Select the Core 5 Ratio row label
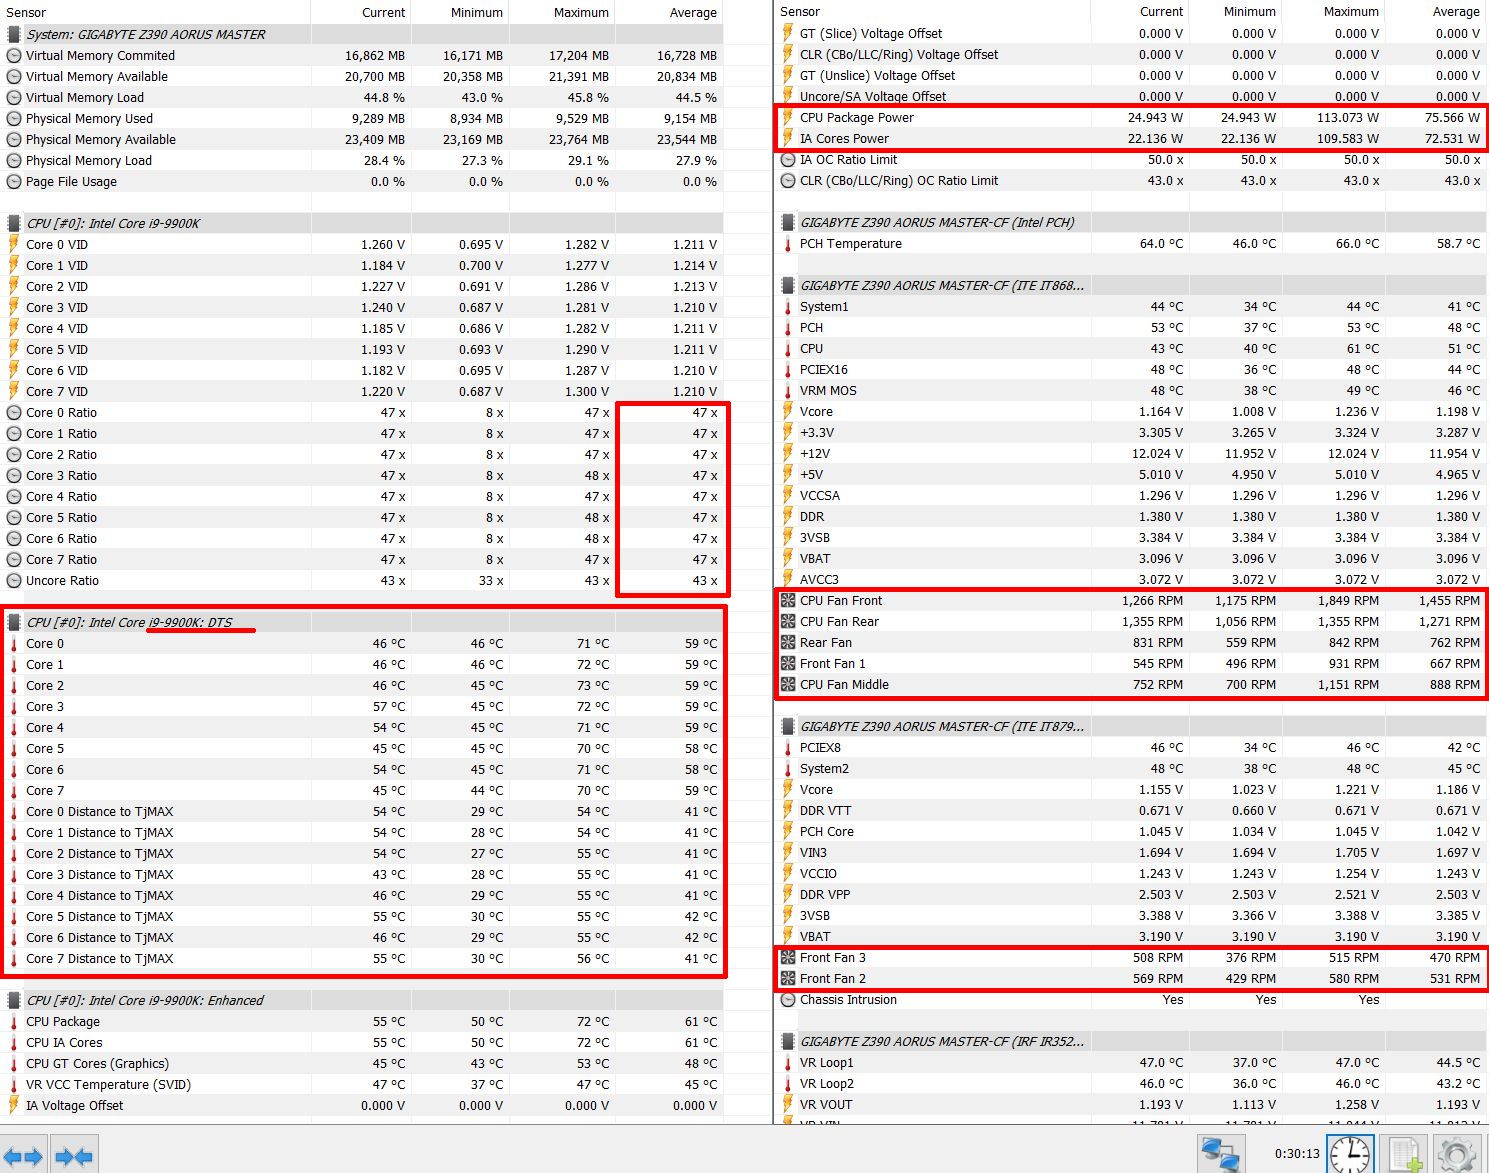Screen dimensions: 1489x1173 pyautogui.click(x=61, y=517)
